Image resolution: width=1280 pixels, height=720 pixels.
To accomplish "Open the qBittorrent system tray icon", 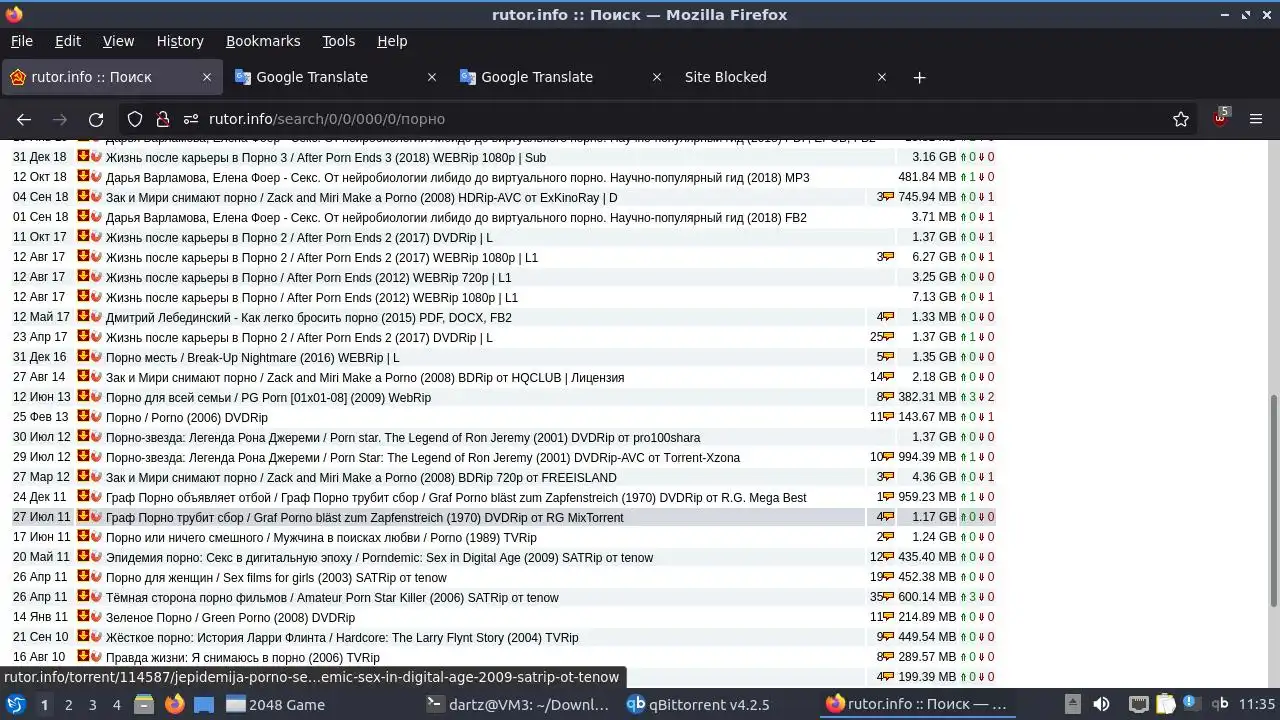I will 1220,704.
